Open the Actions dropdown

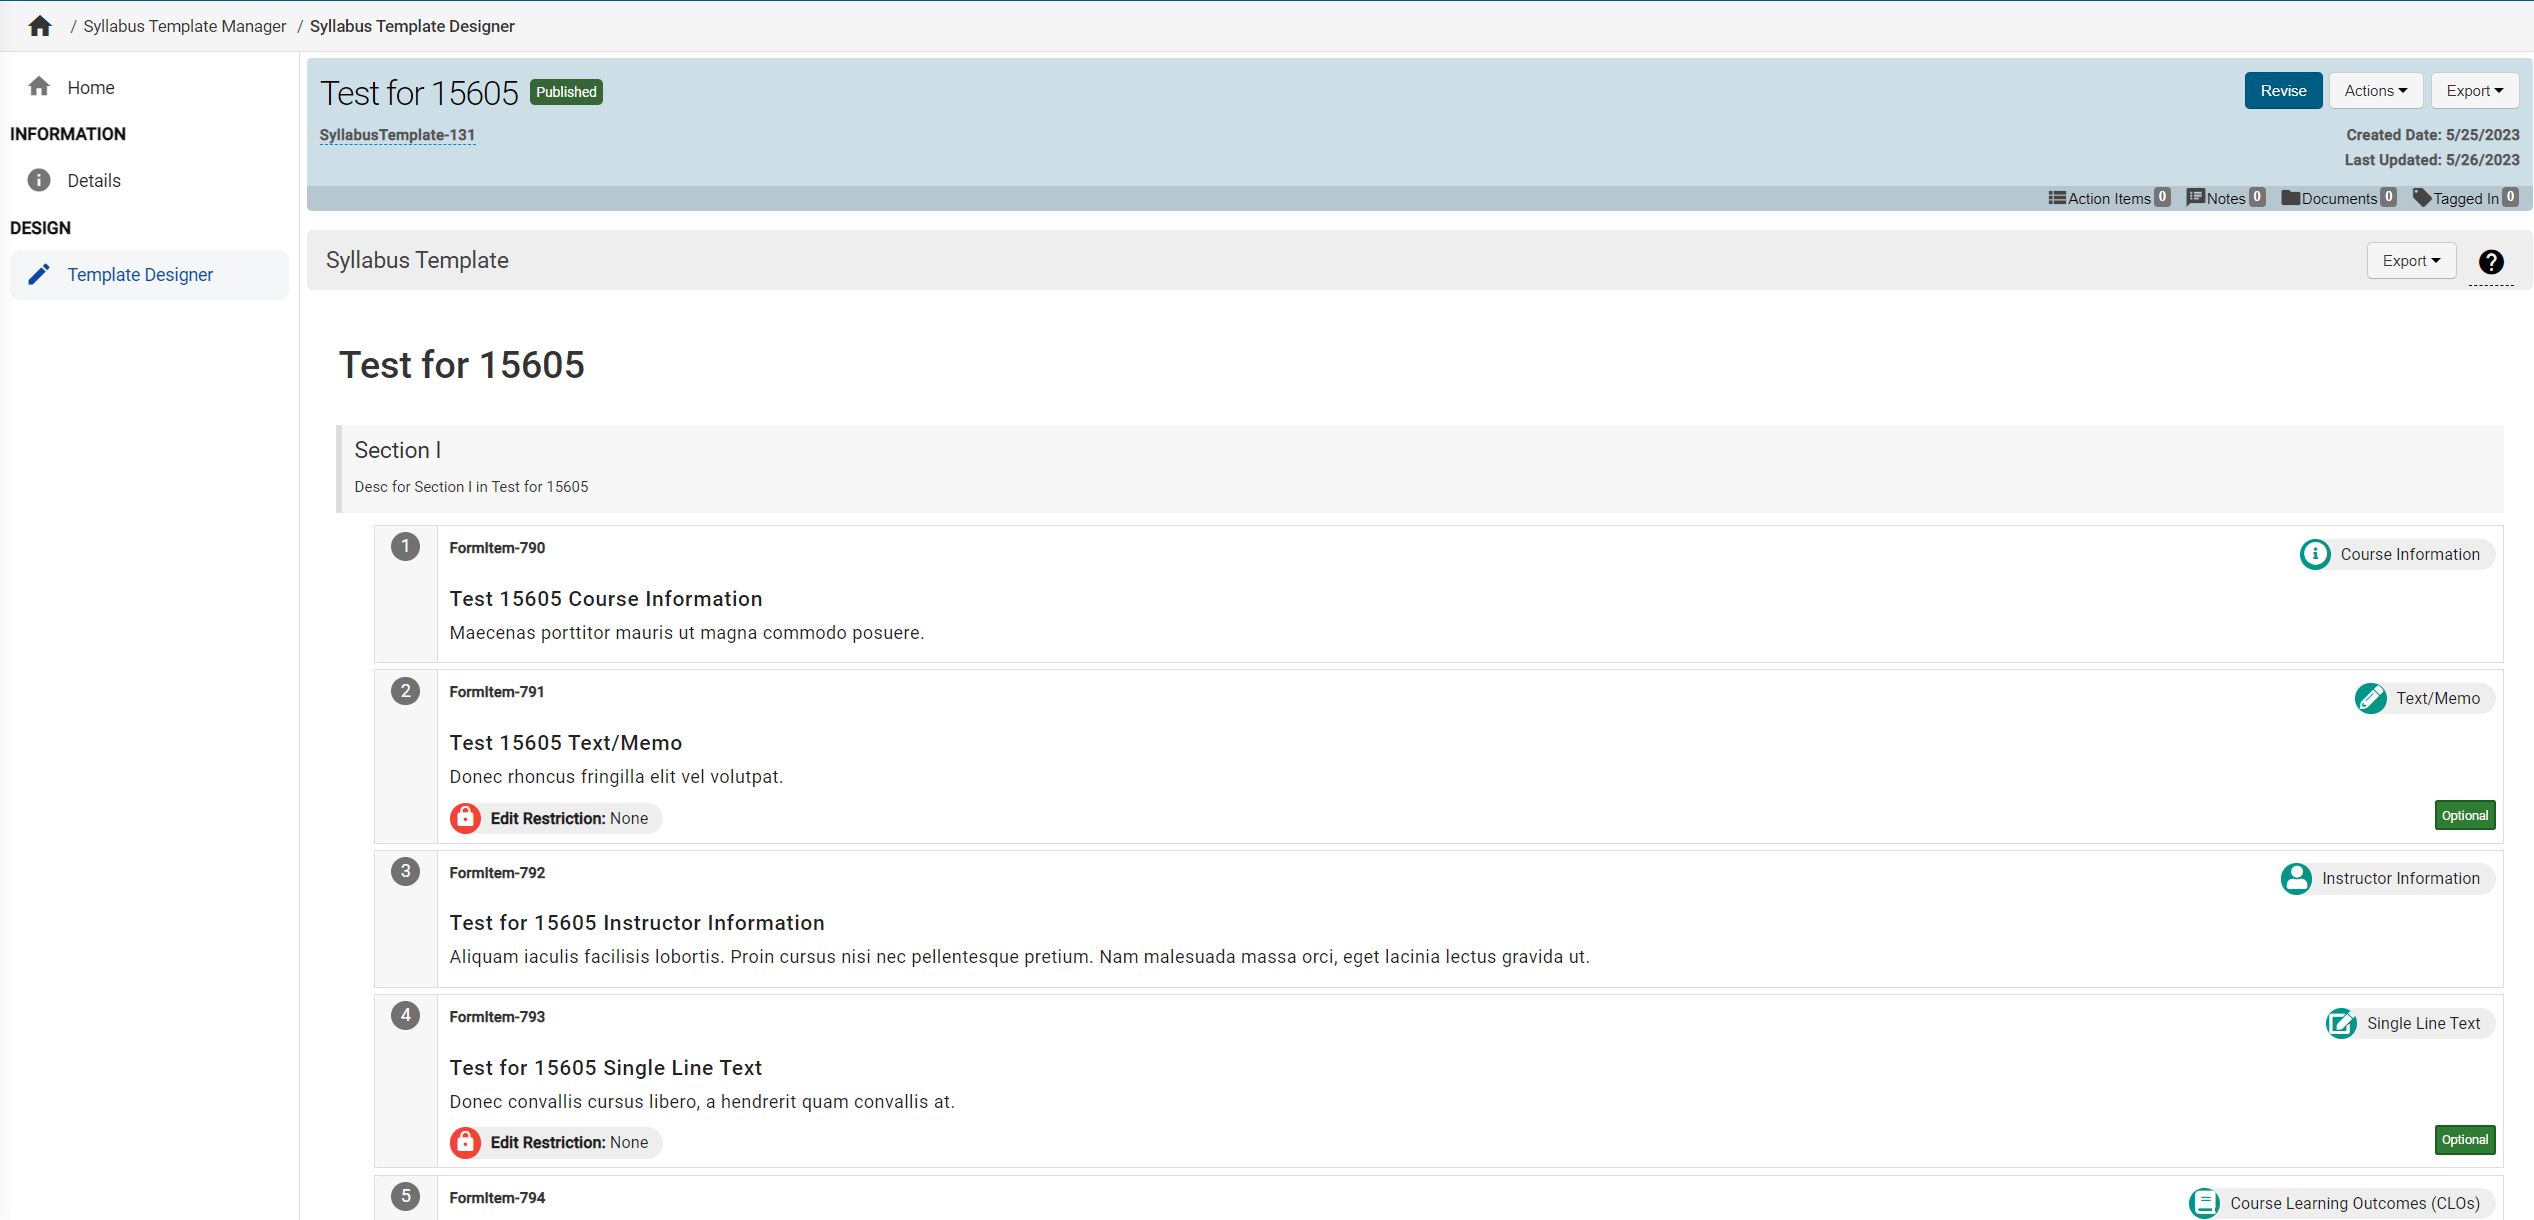(2375, 91)
